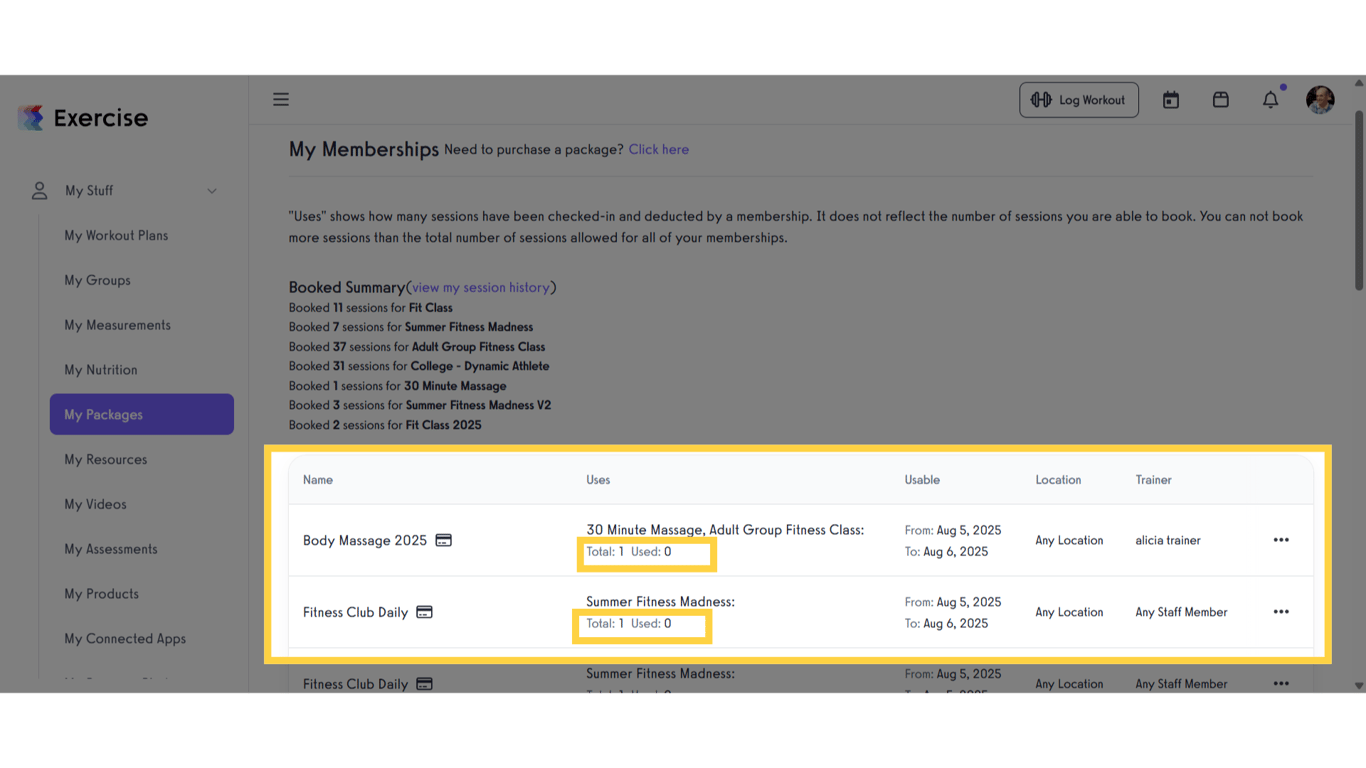This screenshot has width=1366, height=768.
Task: Open 'view my session history'
Action: [x=482, y=287]
